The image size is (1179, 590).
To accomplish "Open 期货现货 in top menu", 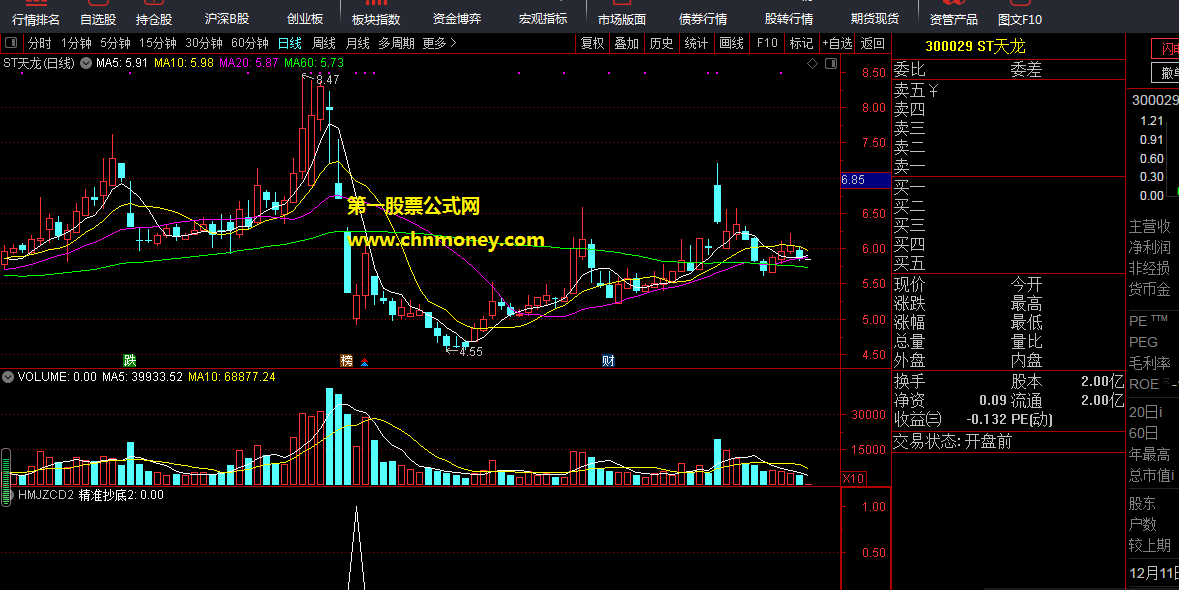I will (875, 19).
